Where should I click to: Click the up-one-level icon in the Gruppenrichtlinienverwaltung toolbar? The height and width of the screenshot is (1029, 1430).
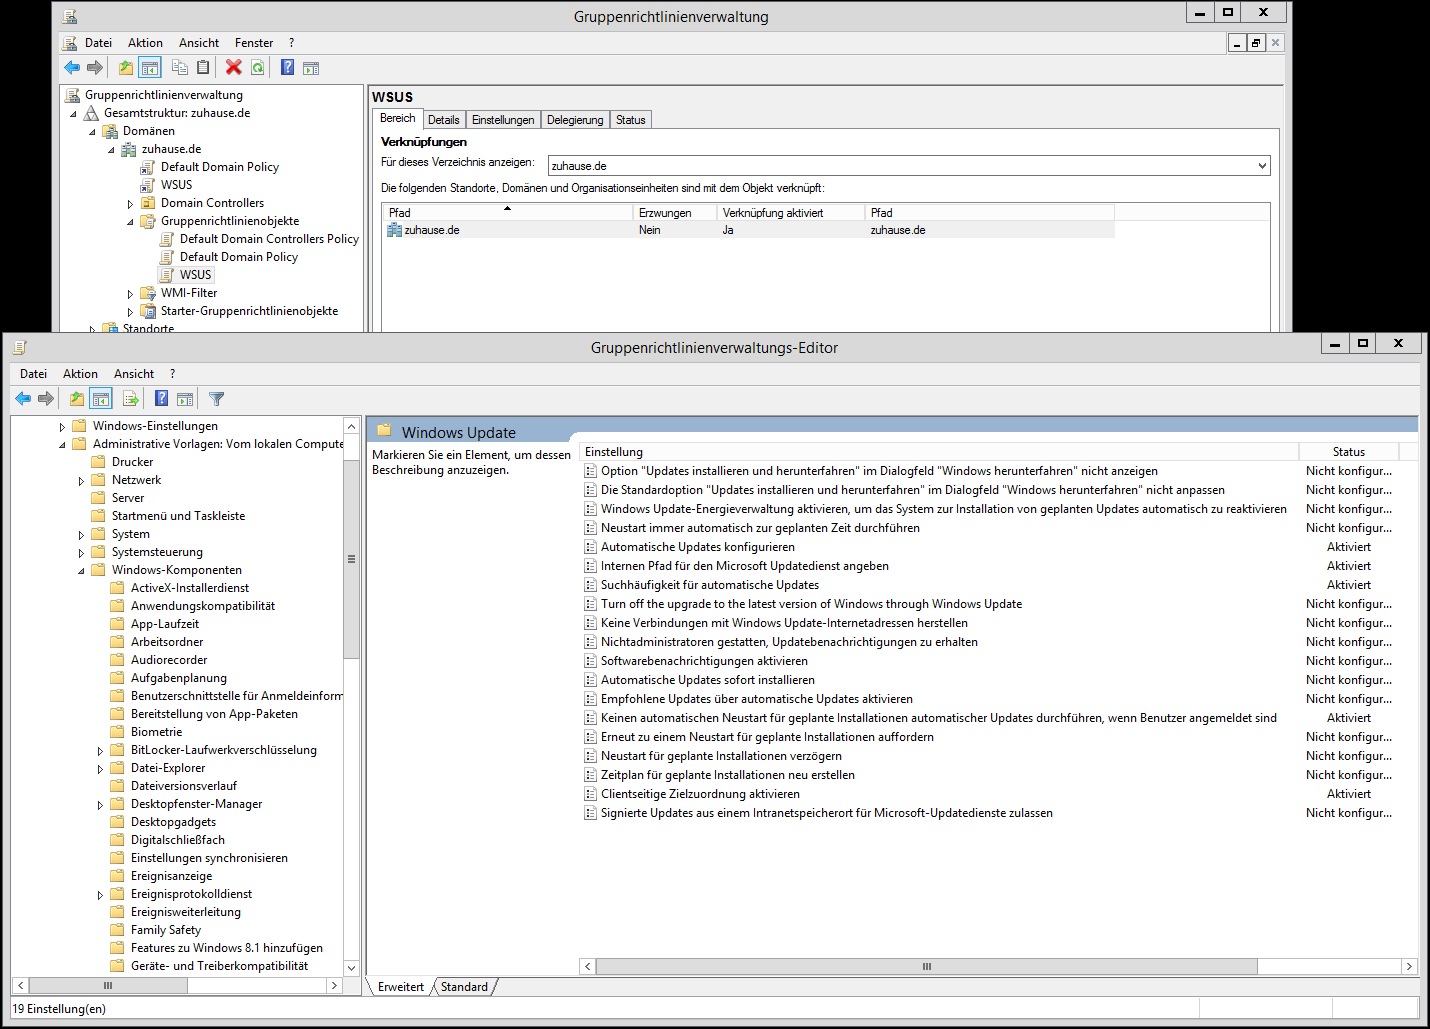(126, 67)
